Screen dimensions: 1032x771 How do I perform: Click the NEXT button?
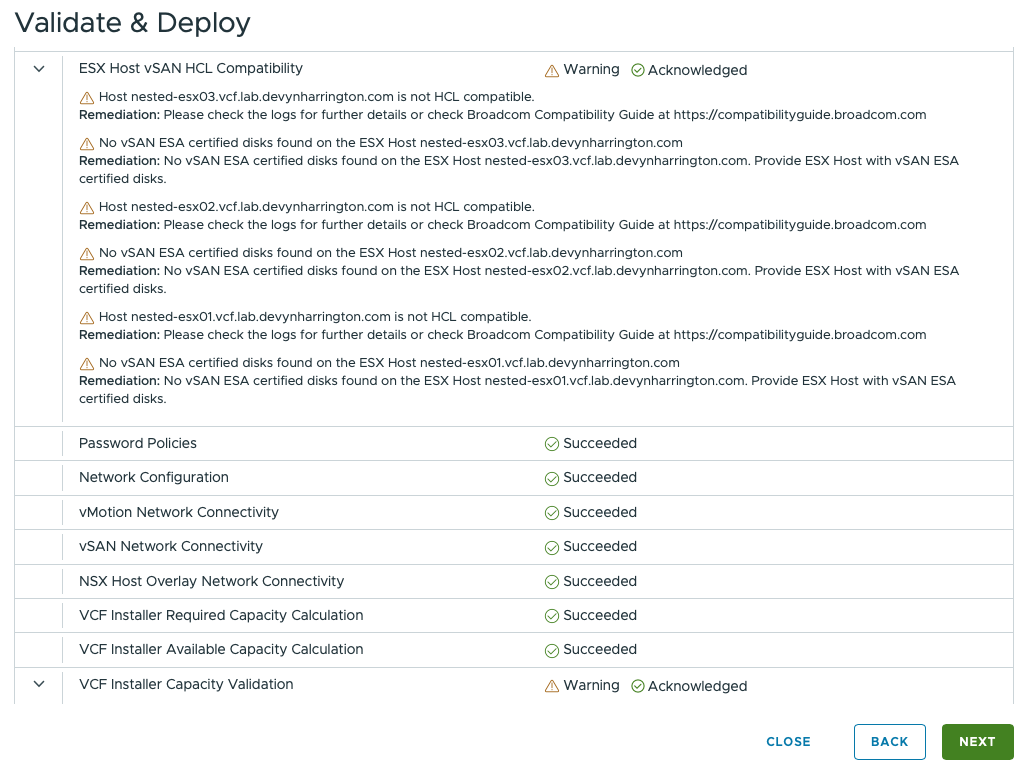(x=977, y=742)
